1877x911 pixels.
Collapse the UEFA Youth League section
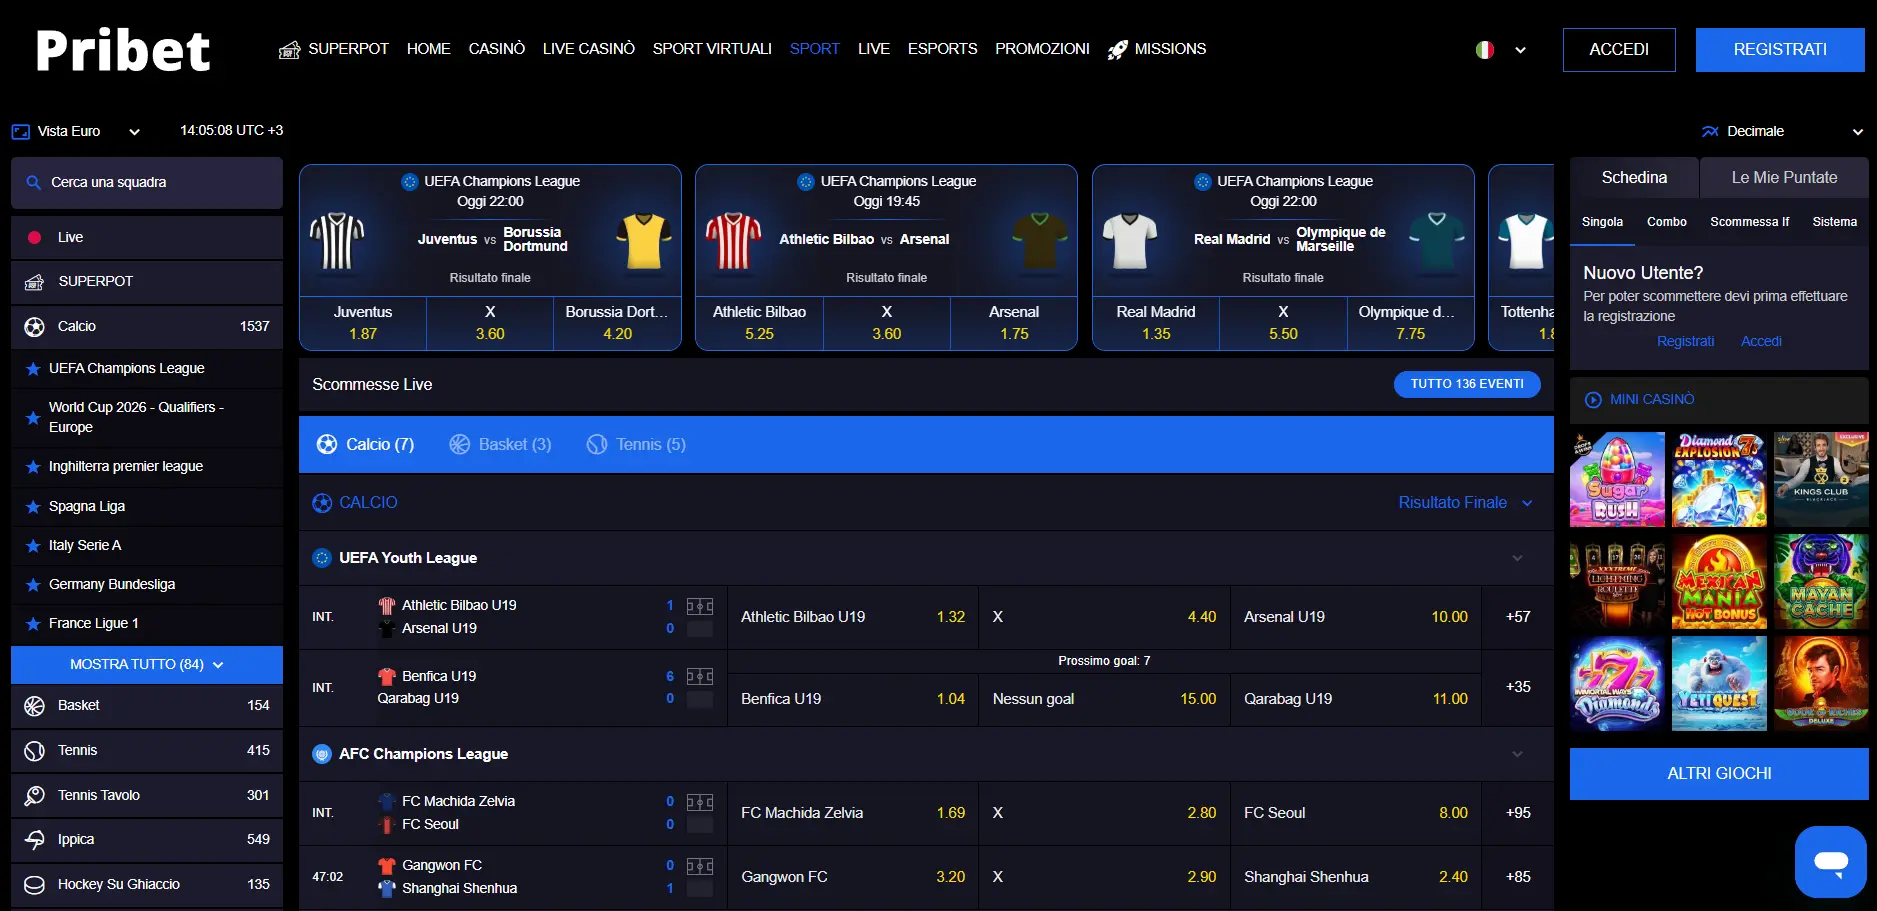(1517, 558)
